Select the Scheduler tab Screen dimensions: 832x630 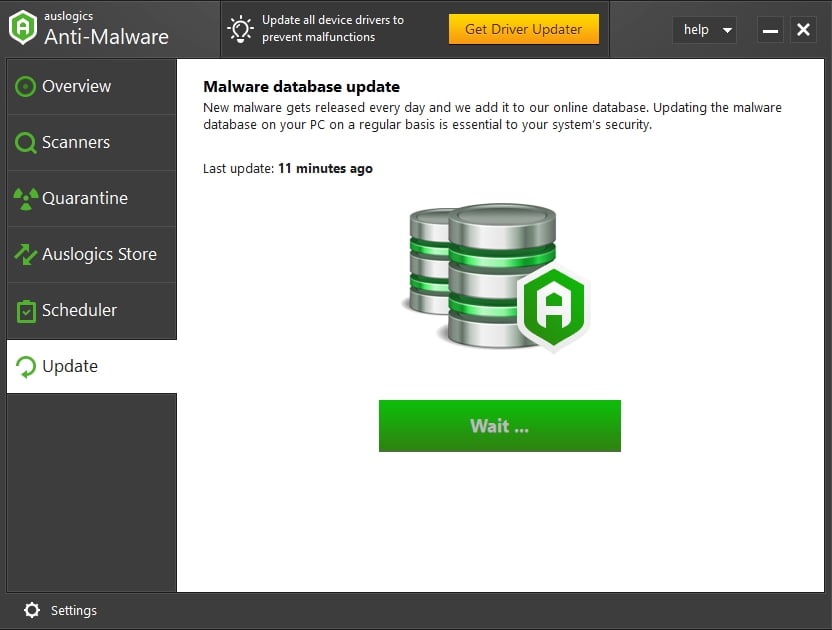[92, 310]
